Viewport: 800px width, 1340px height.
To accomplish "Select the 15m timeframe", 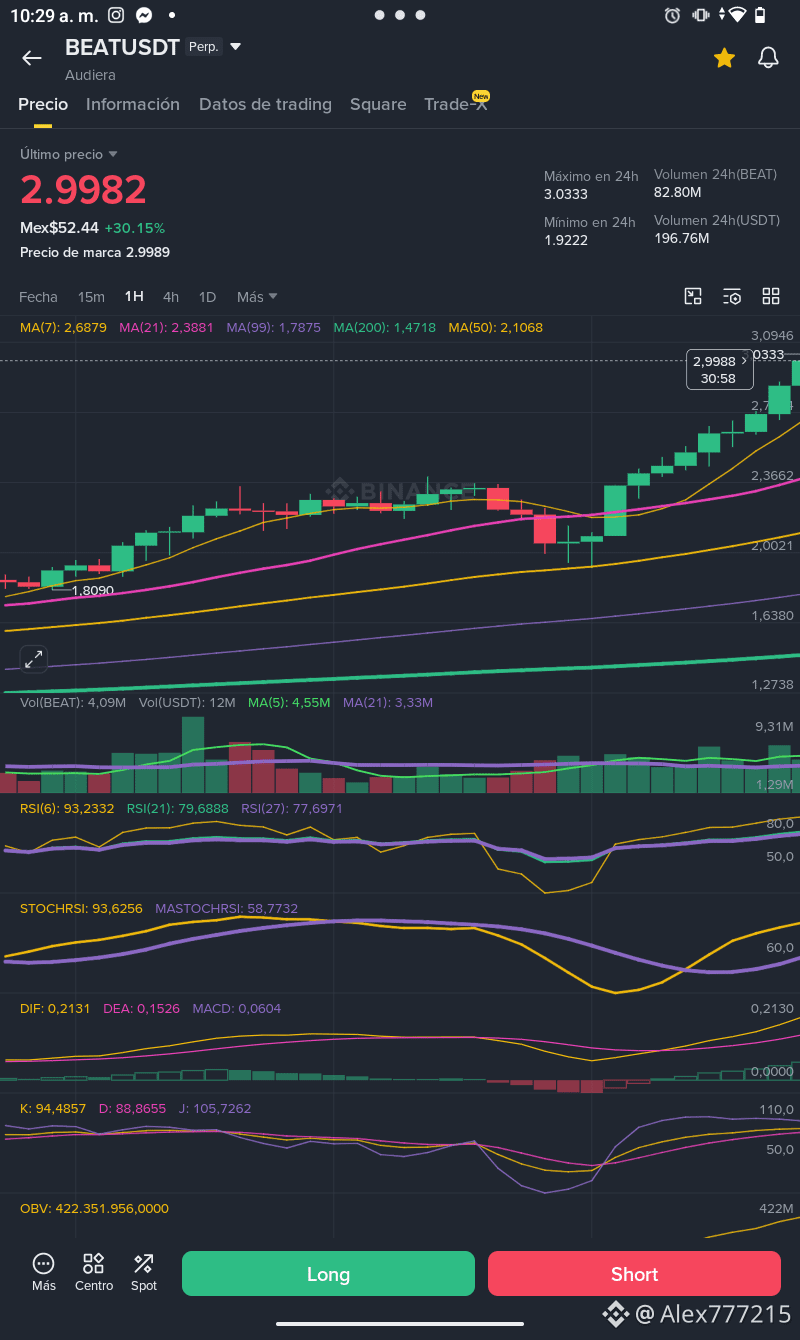I will tap(91, 297).
